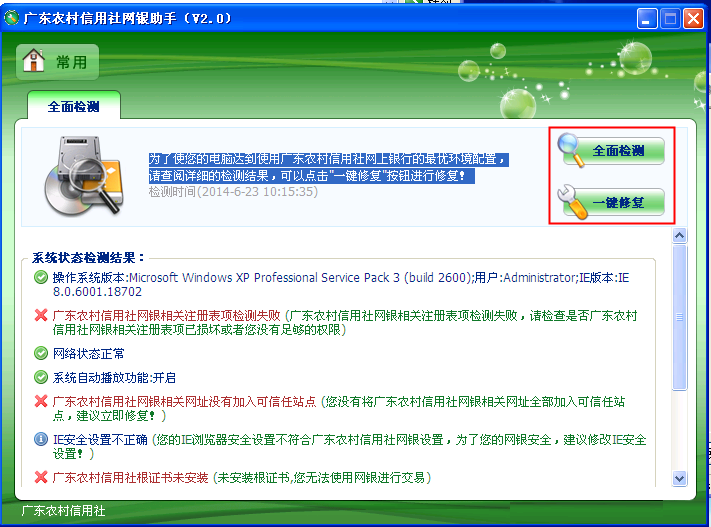Select the text IE安全设置不正确
711x527 pixels.
[x=100, y=439]
